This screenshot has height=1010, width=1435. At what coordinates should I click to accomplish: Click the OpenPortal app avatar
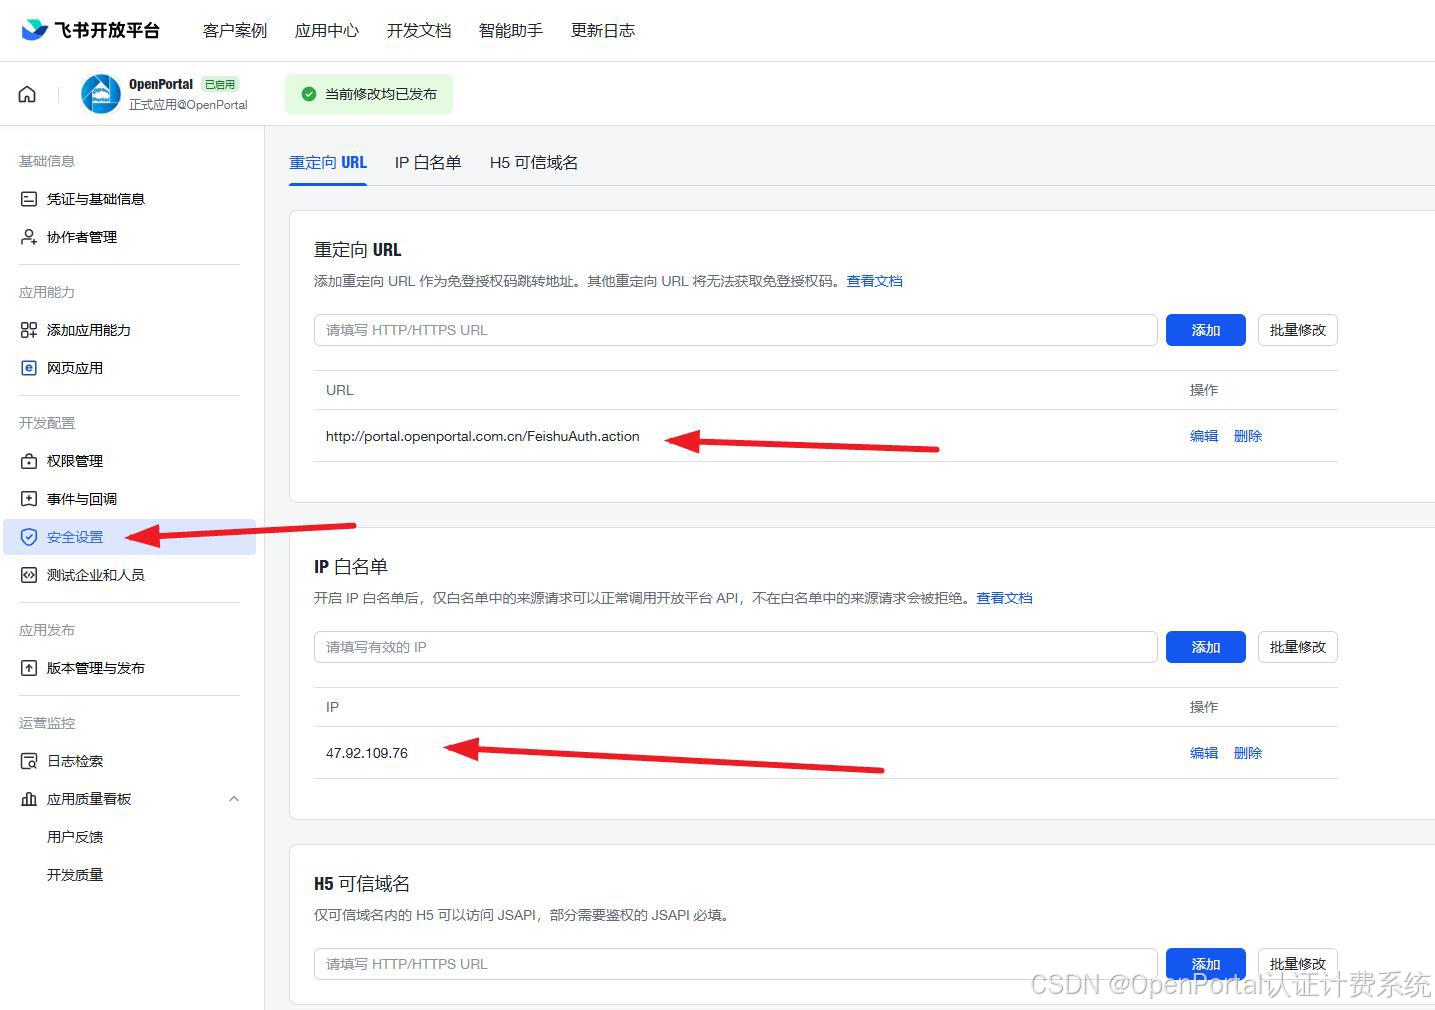click(100, 94)
